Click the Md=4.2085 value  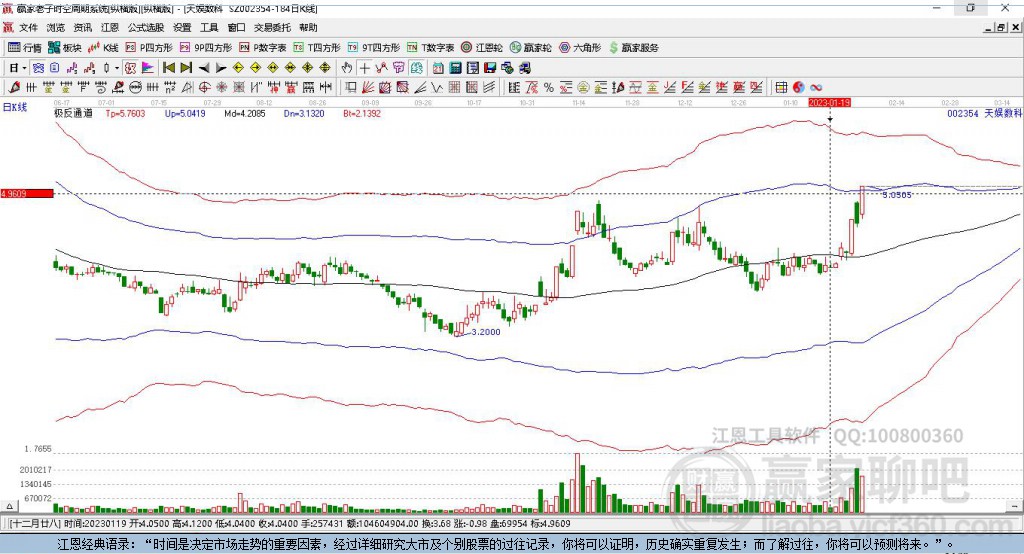(245, 114)
